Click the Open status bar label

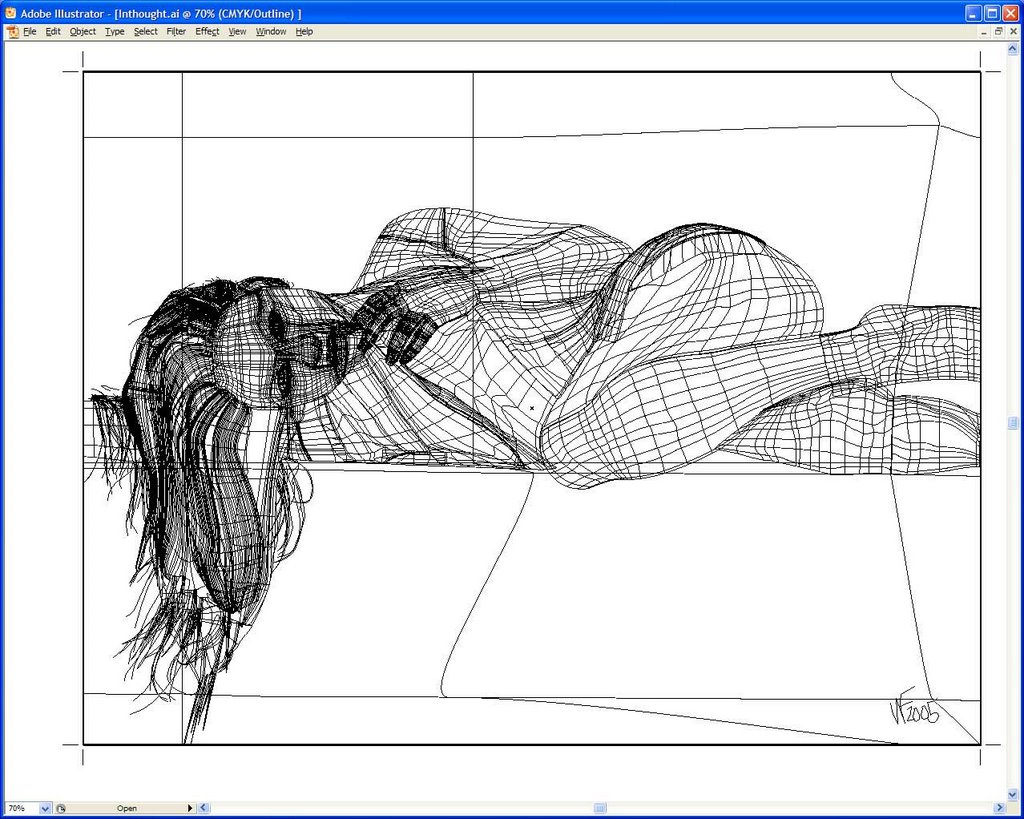(x=126, y=808)
